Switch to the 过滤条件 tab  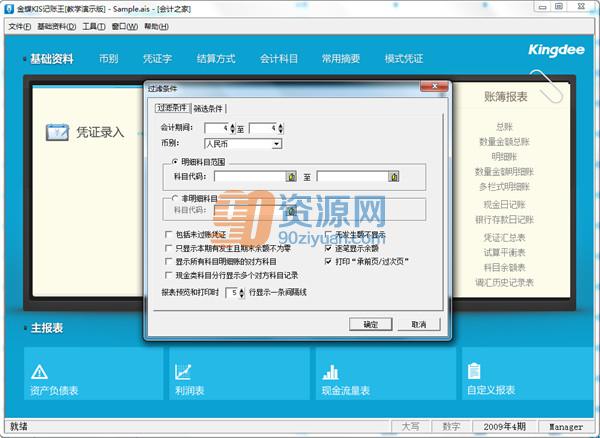(x=172, y=108)
